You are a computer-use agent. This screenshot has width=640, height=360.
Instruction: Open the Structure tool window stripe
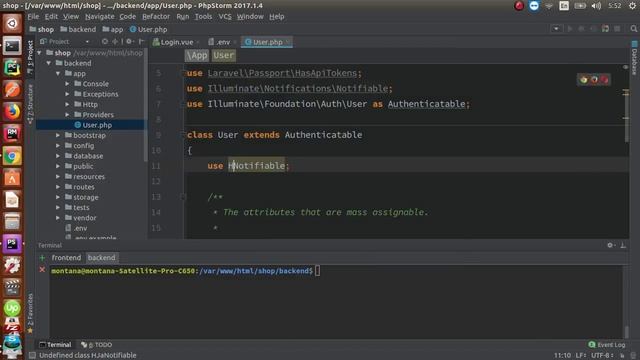click(30, 104)
